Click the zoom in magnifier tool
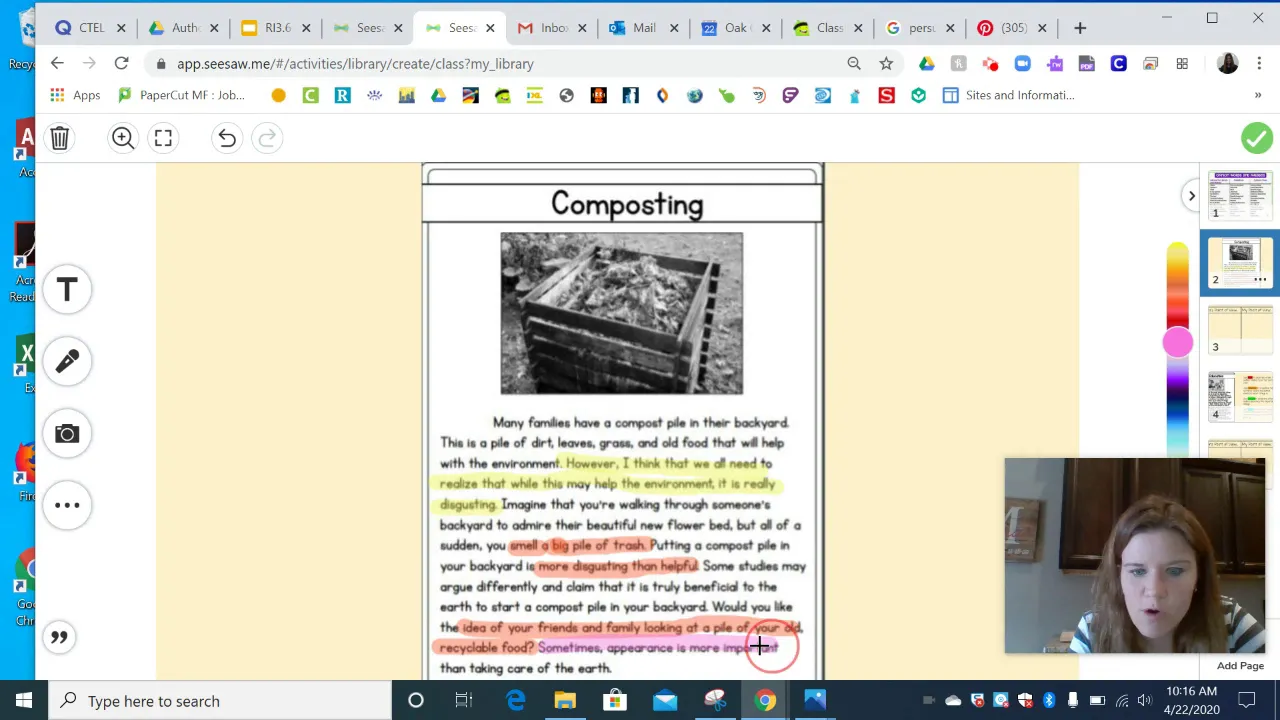 (123, 138)
